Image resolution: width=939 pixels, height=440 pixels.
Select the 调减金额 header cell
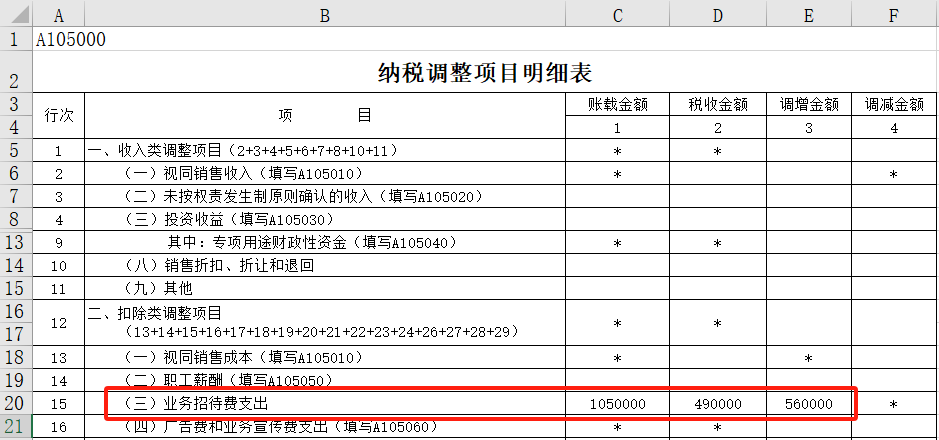pyautogui.click(x=894, y=105)
